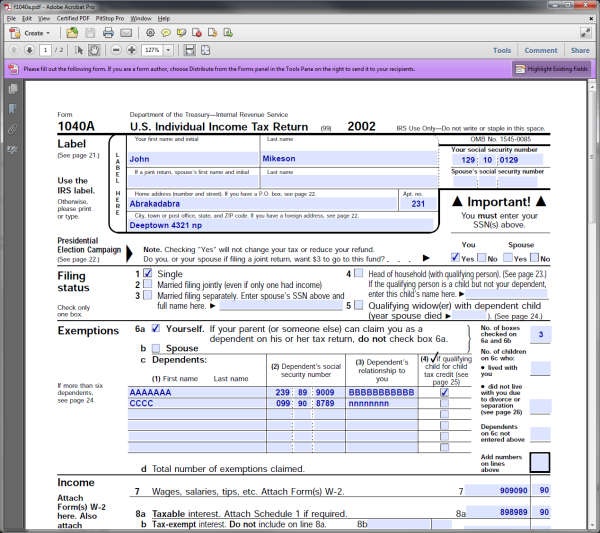Viewport: 600px width, 533px height.
Task: Open Signatures side panel icon
Action: 13,150
